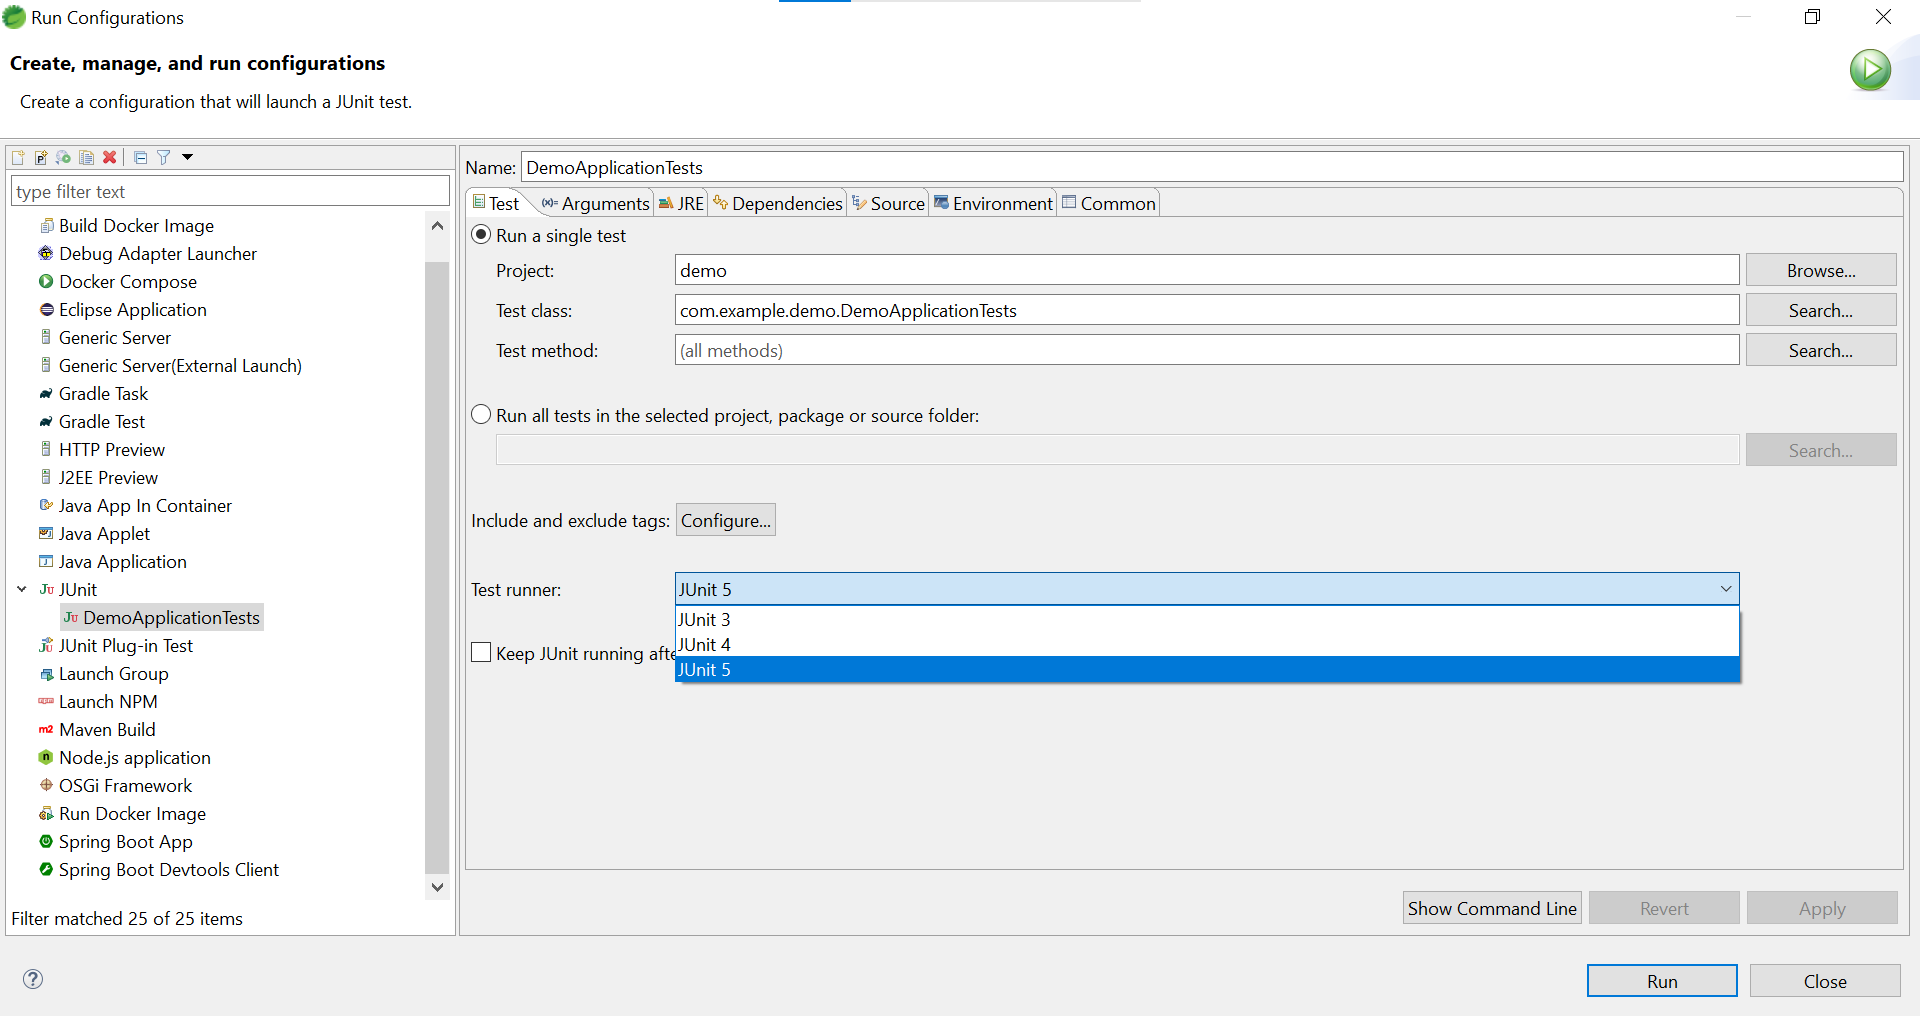Select the Eclipse Application icon

[46, 309]
